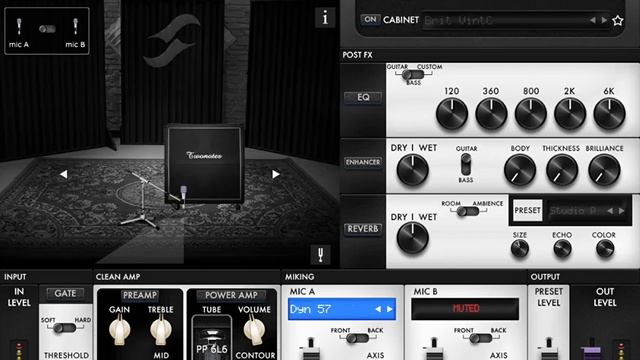Flip the Mic B Front/Back switch
640x360 pixels.
click(x=480, y=338)
